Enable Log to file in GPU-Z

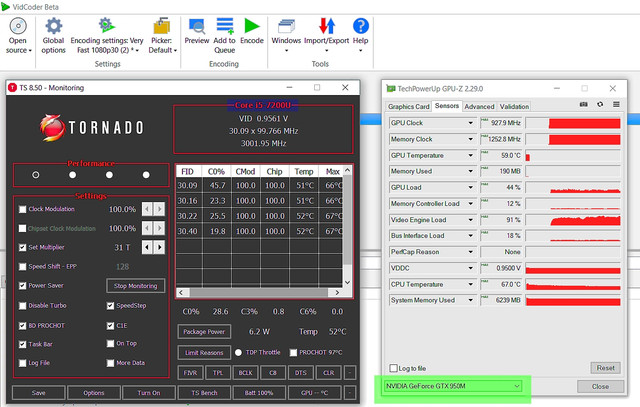[393, 368]
